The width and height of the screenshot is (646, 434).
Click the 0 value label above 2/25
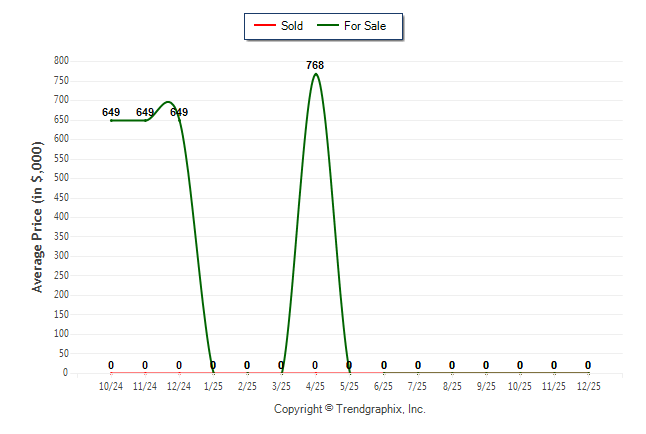[x=247, y=365]
